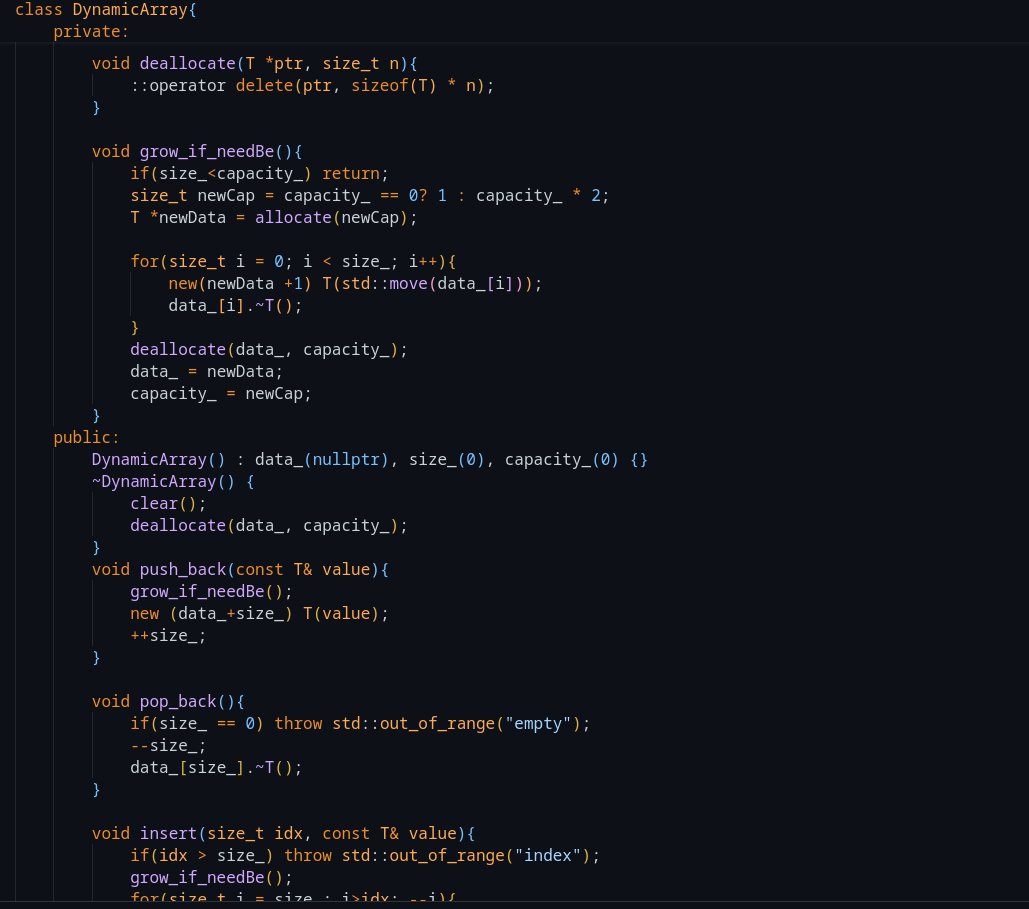Click the 'void pop_back(){' function signature
Viewport: 1029px width, 909px height.
168,702
